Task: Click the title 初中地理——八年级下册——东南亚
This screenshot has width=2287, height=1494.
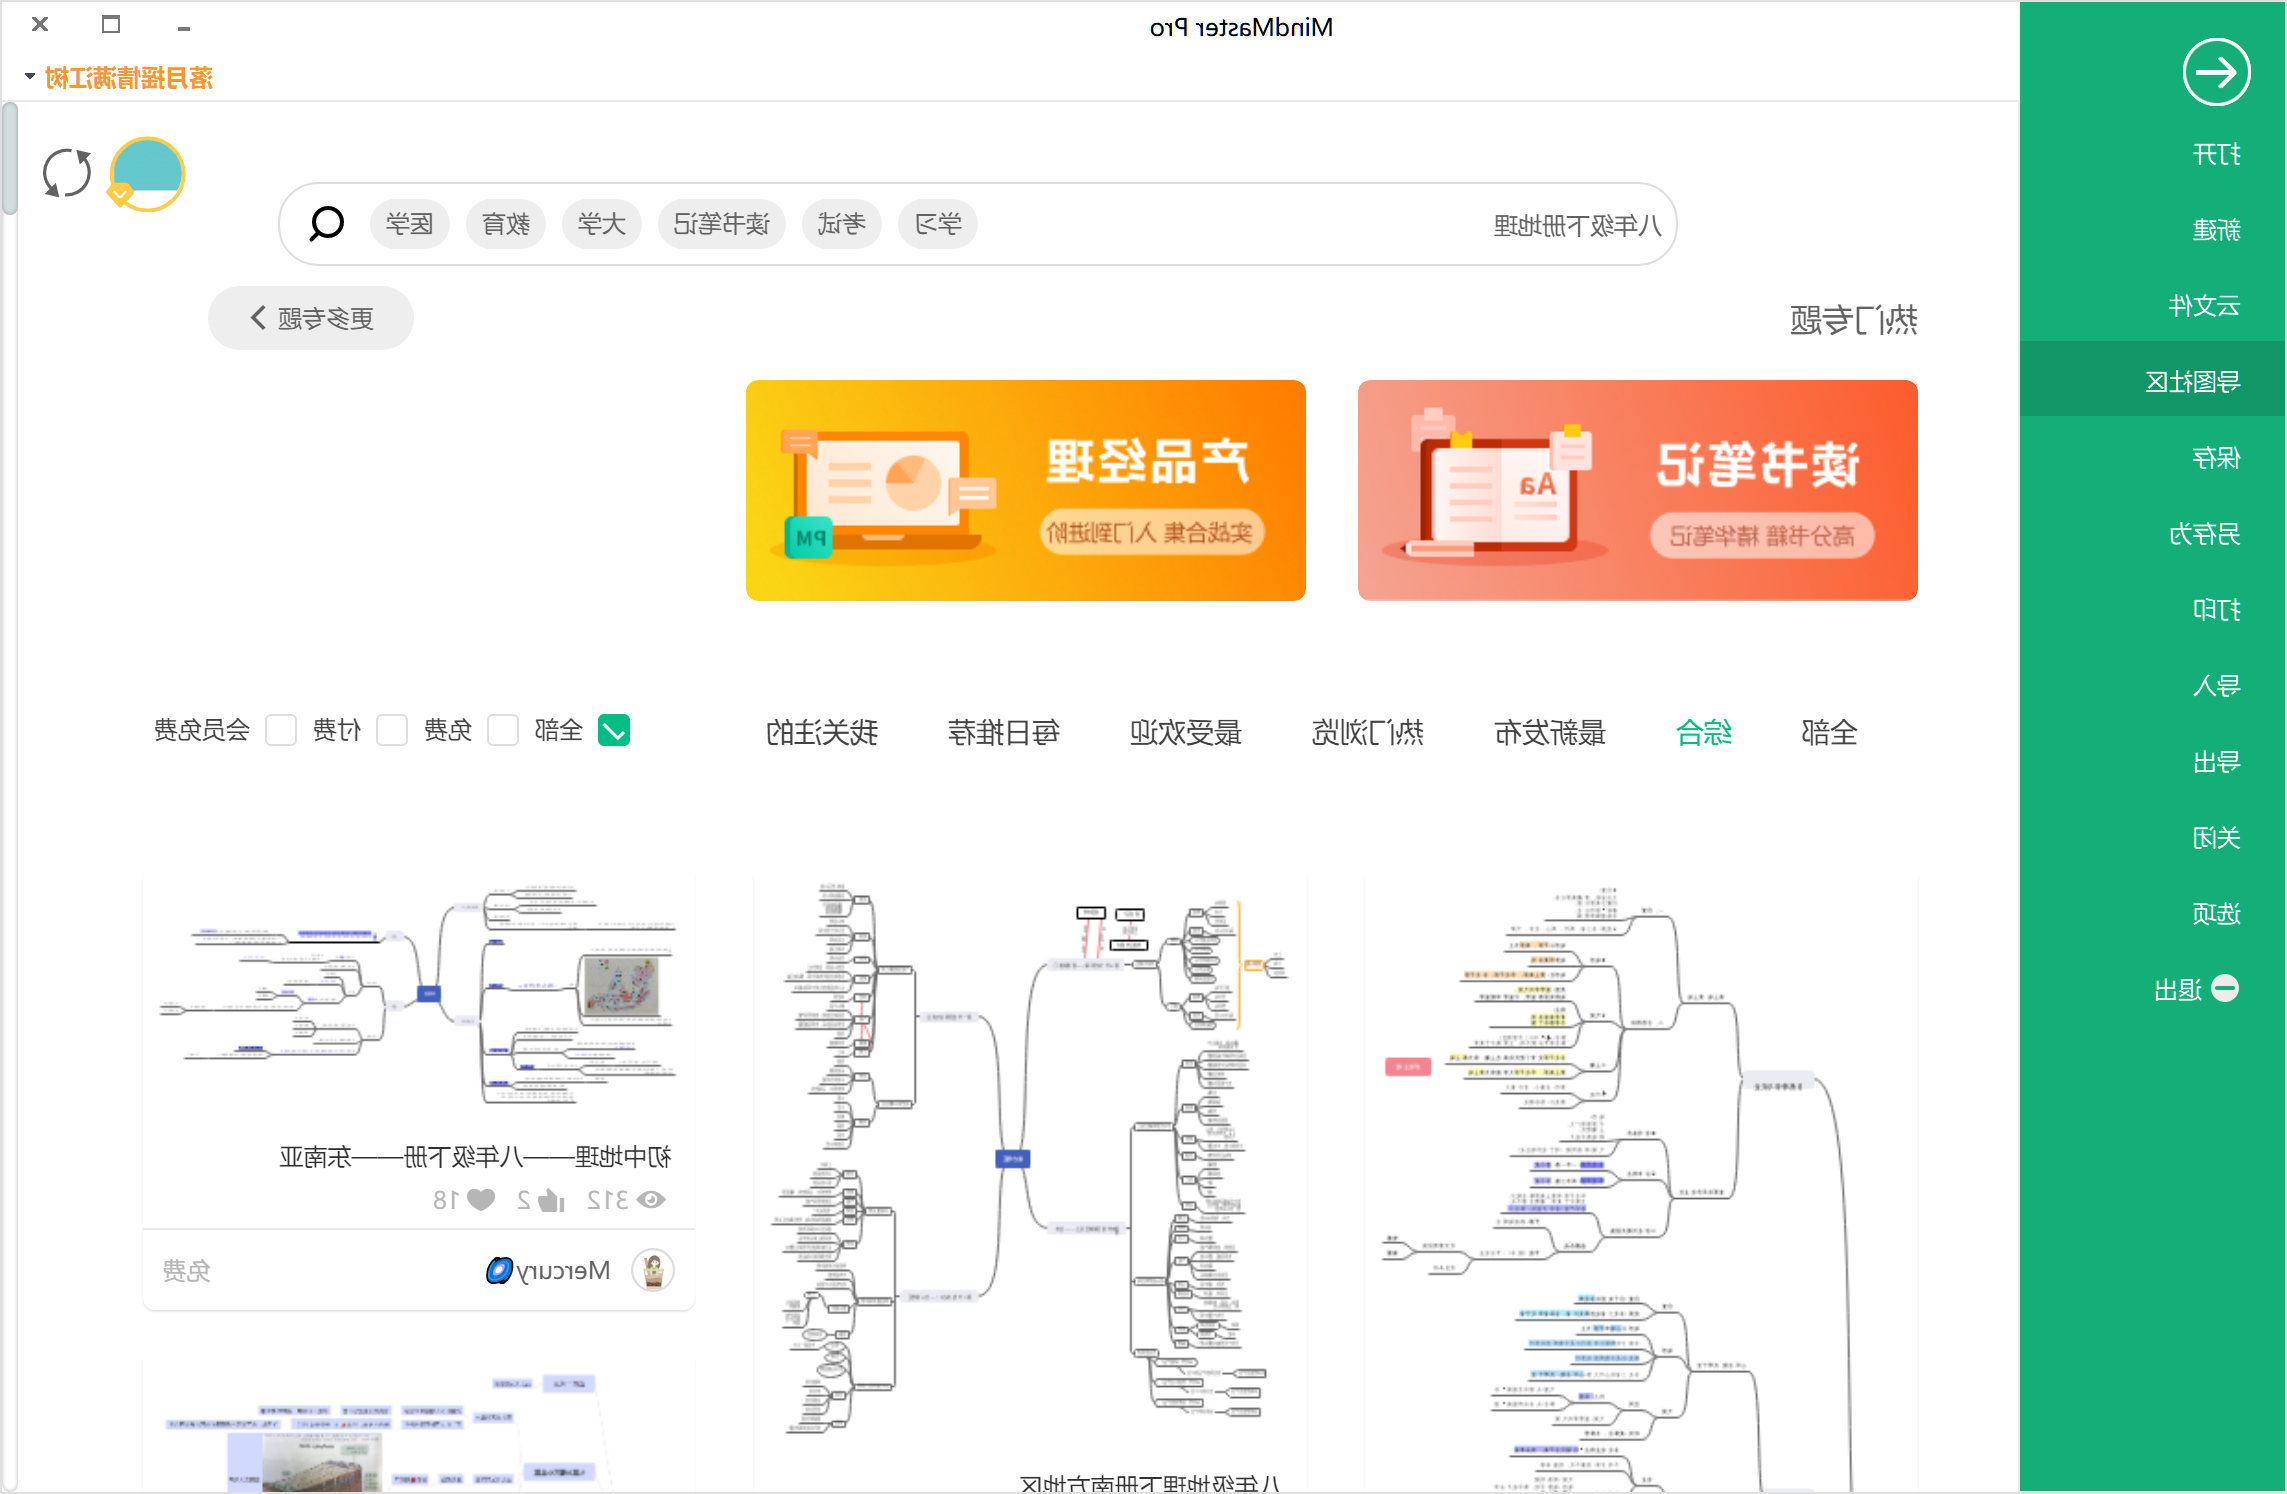Action: click(475, 1157)
